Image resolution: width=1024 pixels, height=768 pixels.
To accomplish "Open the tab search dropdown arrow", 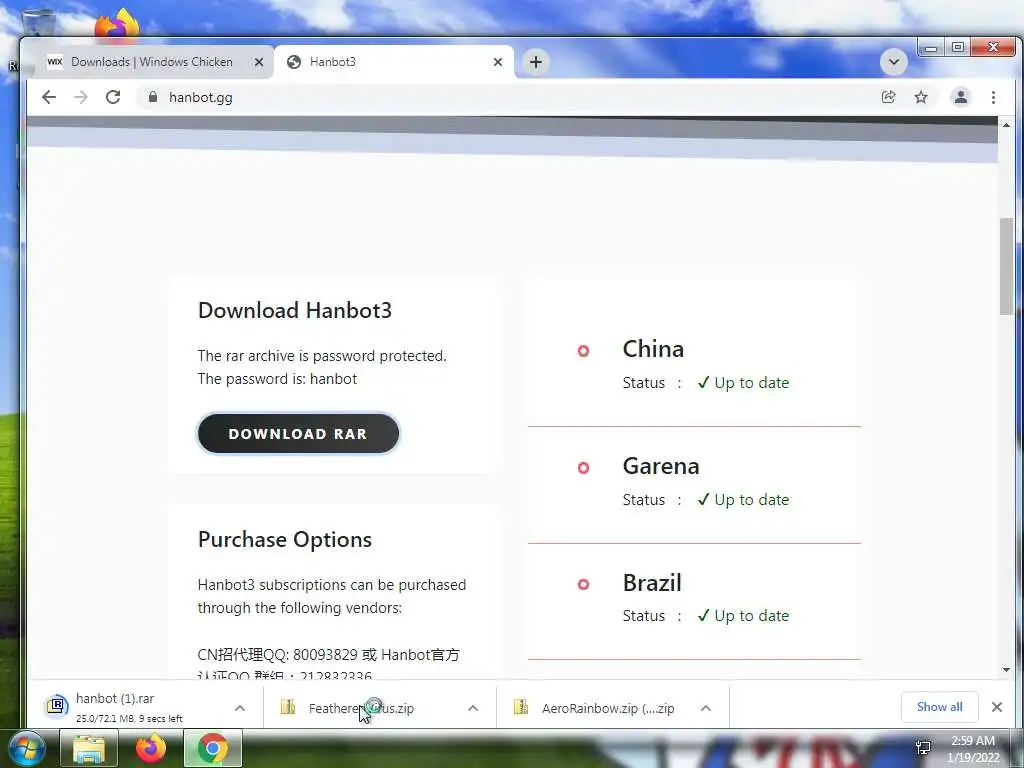I will (893, 62).
